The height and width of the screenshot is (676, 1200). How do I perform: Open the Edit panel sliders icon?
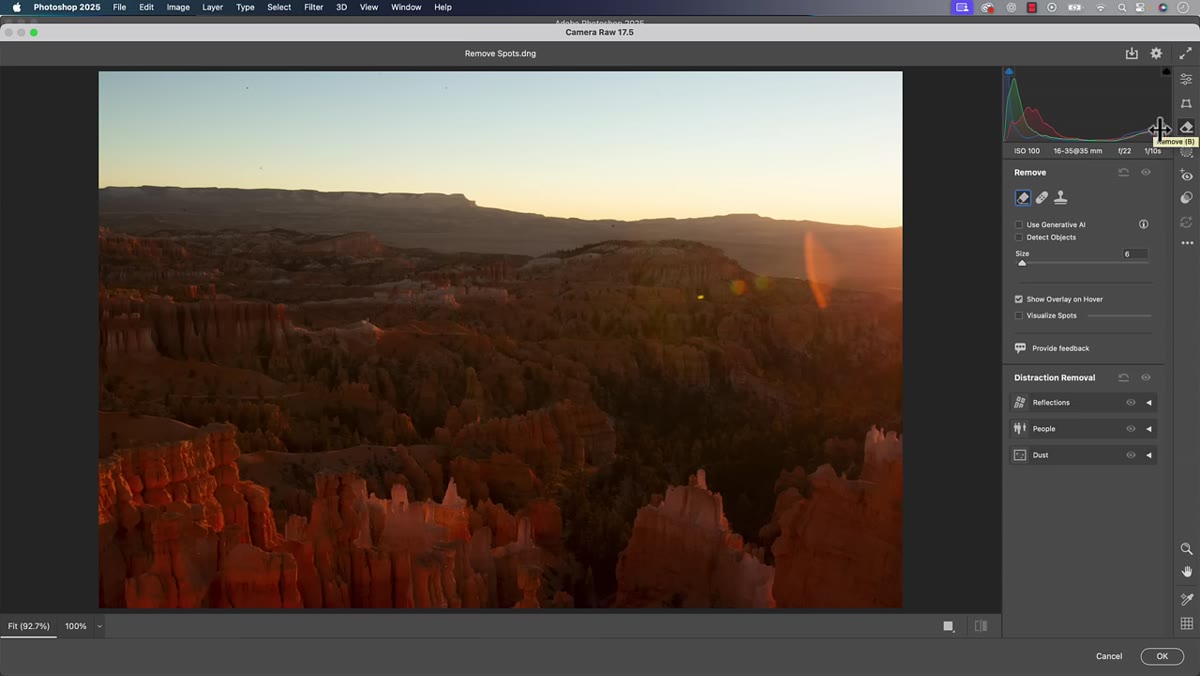point(1186,79)
